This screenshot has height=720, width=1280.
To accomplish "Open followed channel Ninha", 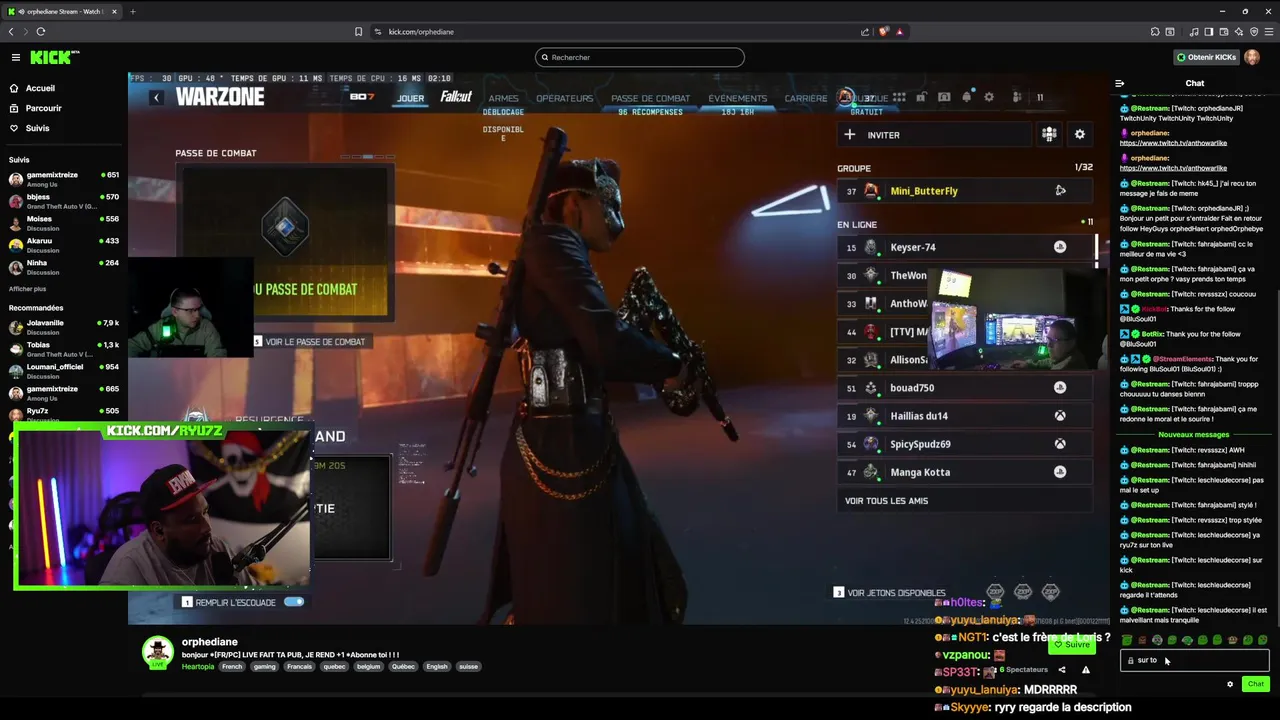I will click(64, 267).
